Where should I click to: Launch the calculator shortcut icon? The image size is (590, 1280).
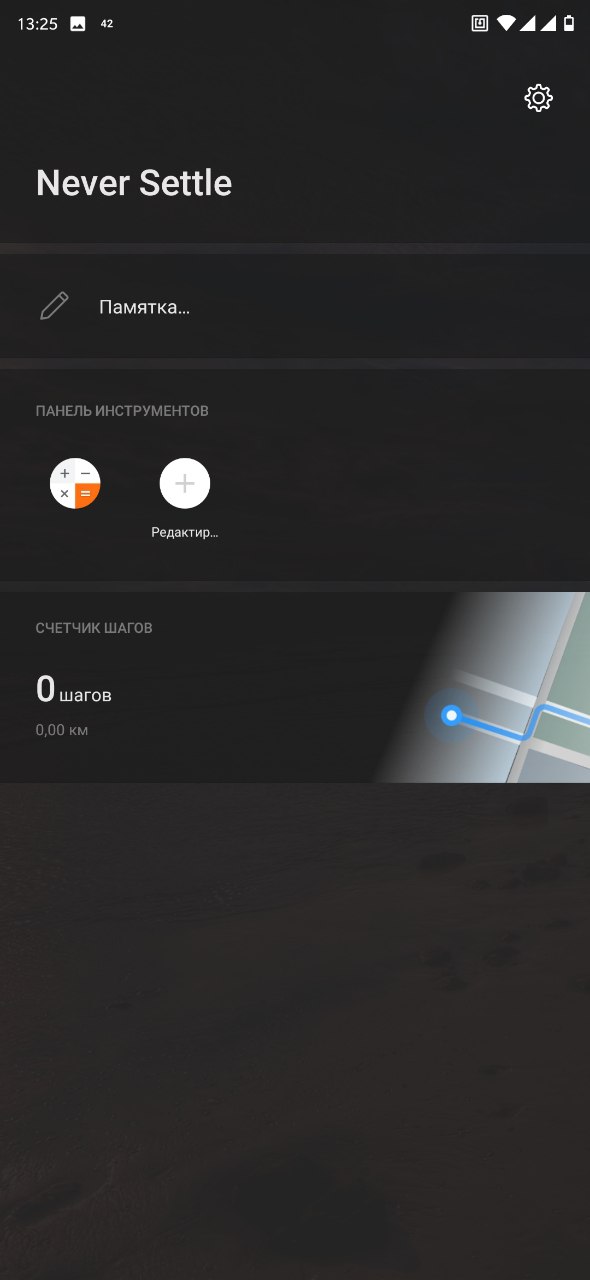point(75,484)
